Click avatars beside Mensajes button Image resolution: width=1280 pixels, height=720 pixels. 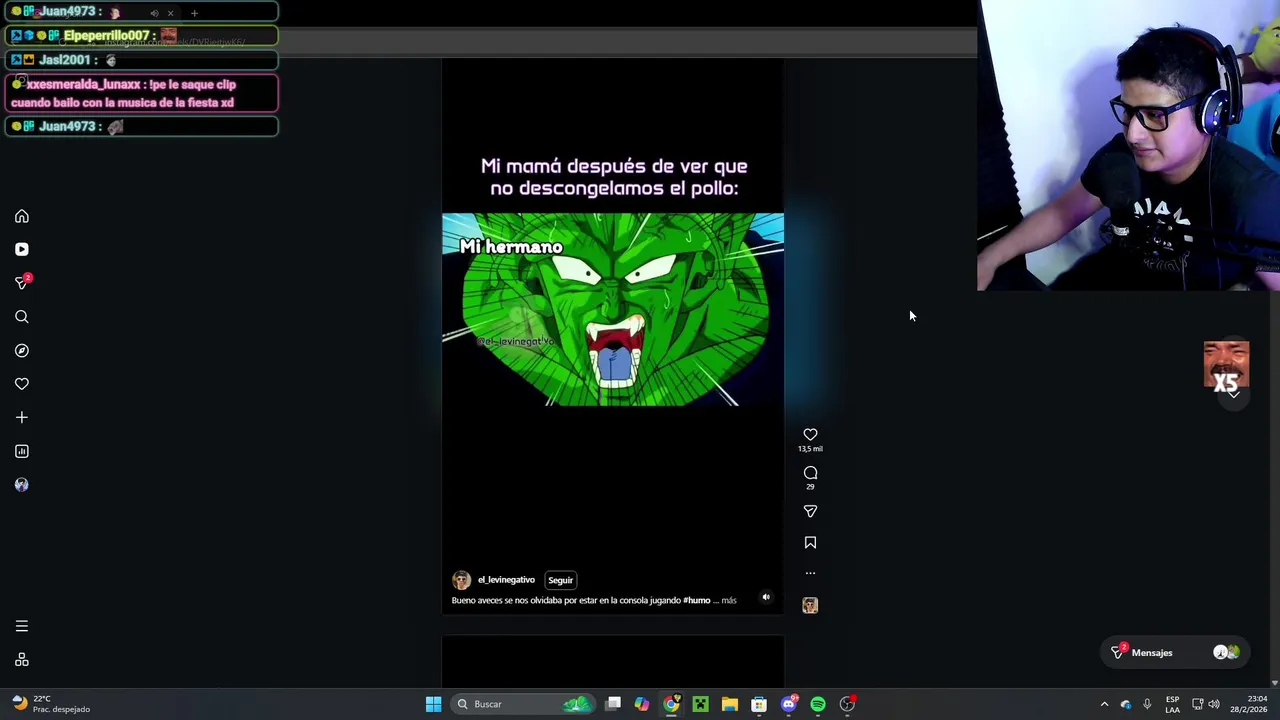coord(1226,653)
